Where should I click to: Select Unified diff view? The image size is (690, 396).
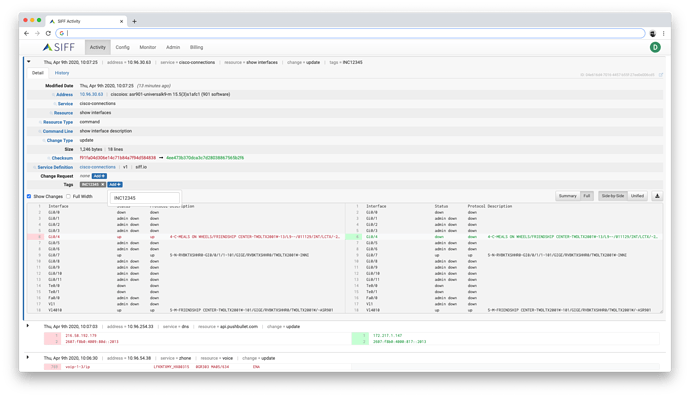pyautogui.click(x=637, y=196)
